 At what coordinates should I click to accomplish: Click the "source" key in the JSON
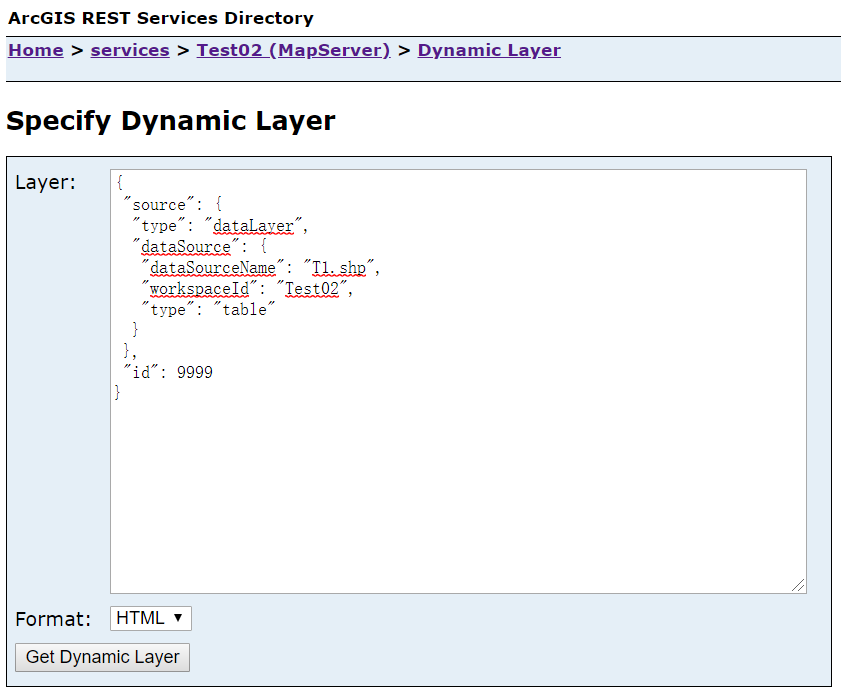159,205
